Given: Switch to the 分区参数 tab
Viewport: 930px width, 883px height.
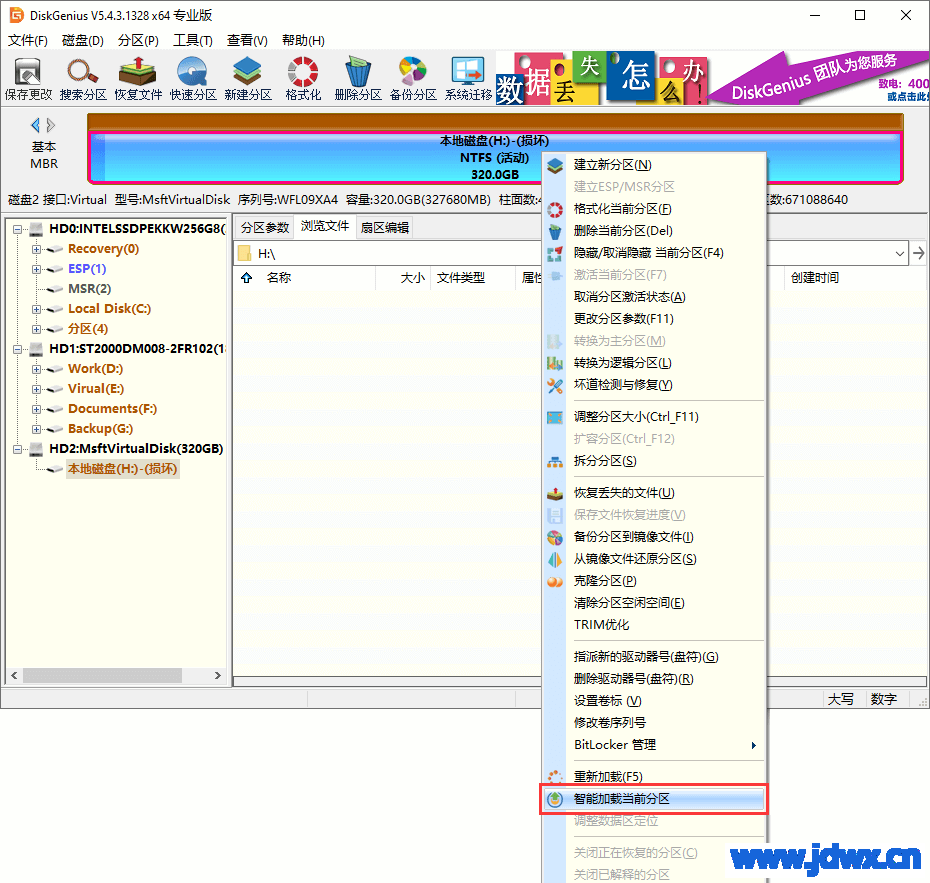Looking at the screenshot, I should click(x=265, y=227).
